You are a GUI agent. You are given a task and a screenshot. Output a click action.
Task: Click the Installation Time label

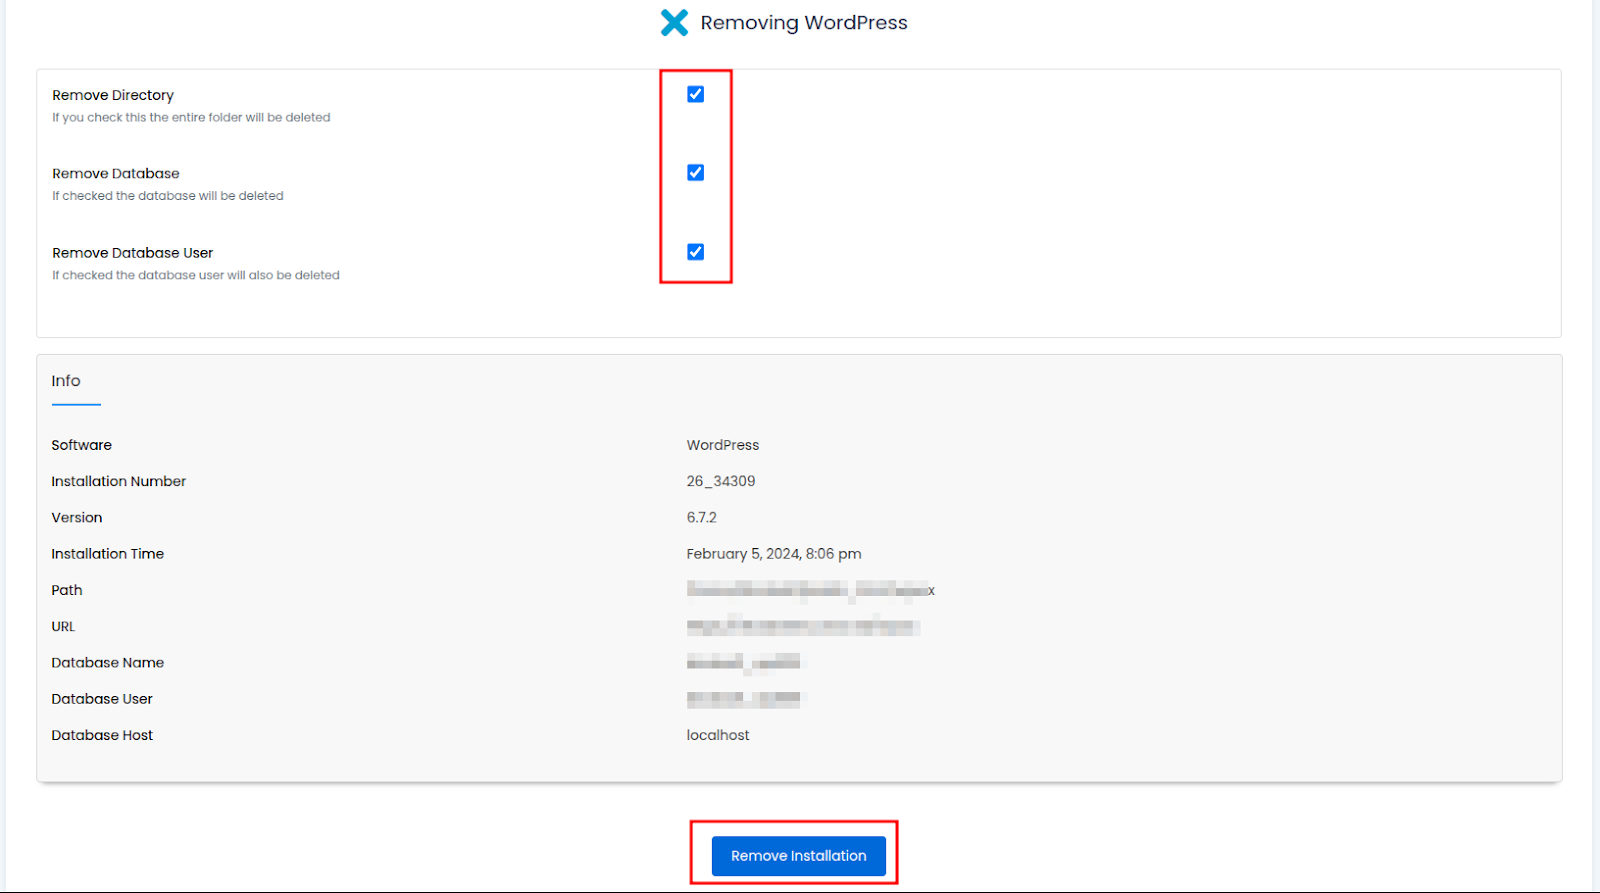[x=108, y=553]
